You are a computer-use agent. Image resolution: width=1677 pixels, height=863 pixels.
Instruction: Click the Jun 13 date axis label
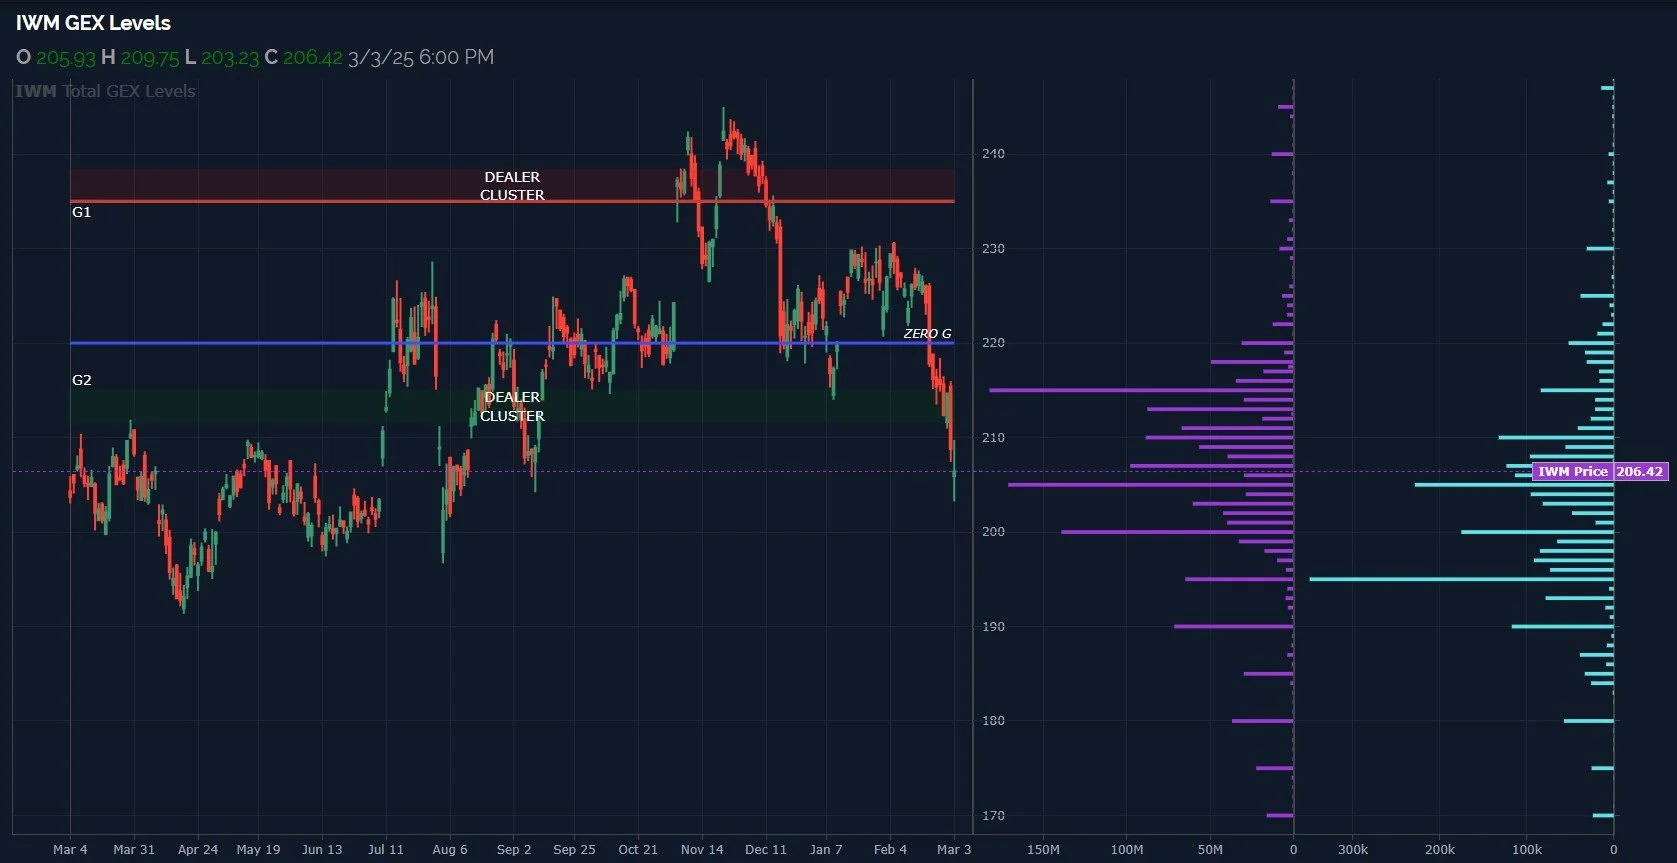tap(322, 849)
